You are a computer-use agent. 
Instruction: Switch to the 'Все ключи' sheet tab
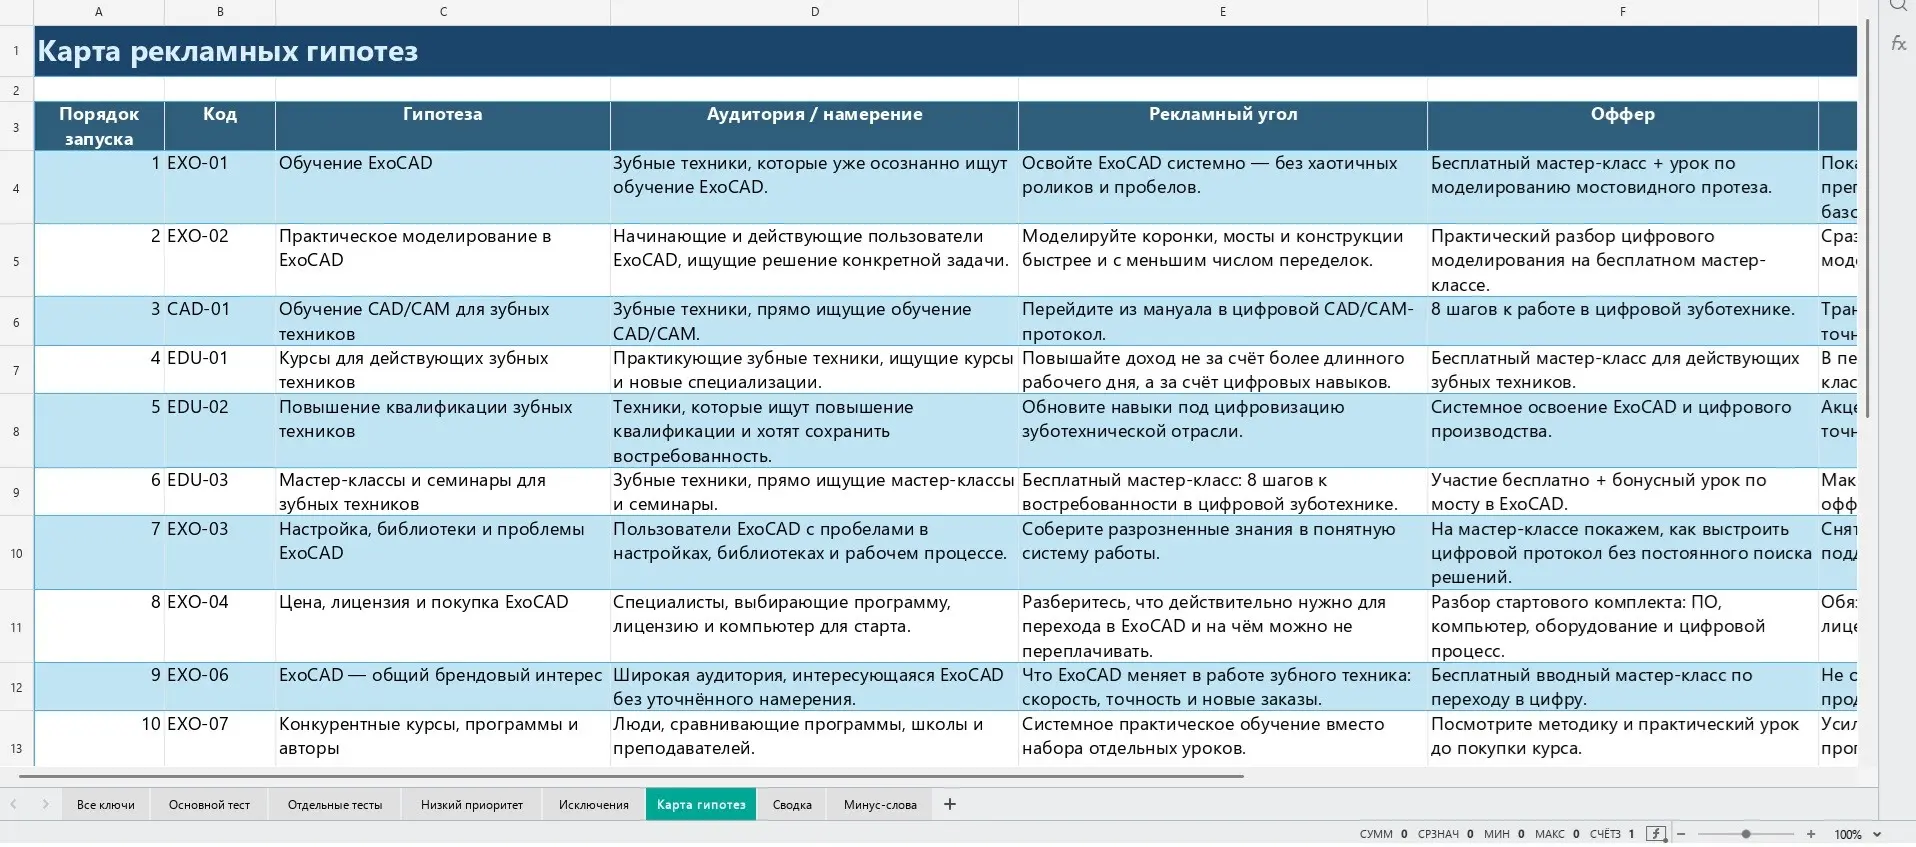106,805
